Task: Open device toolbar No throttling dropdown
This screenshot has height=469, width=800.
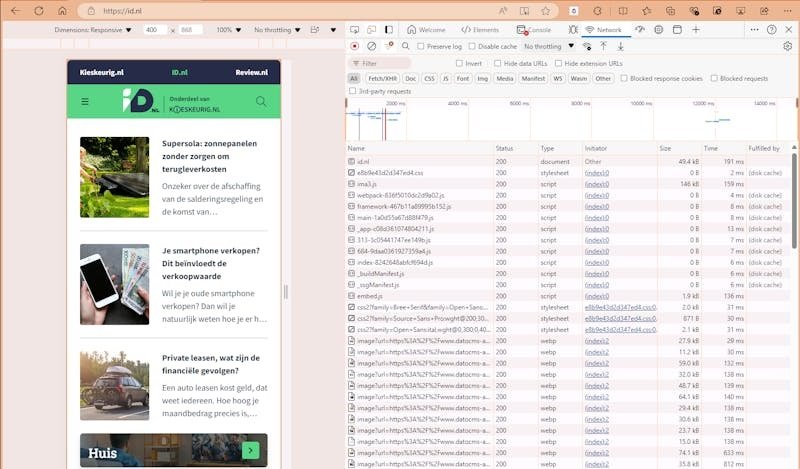Action: coord(277,30)
